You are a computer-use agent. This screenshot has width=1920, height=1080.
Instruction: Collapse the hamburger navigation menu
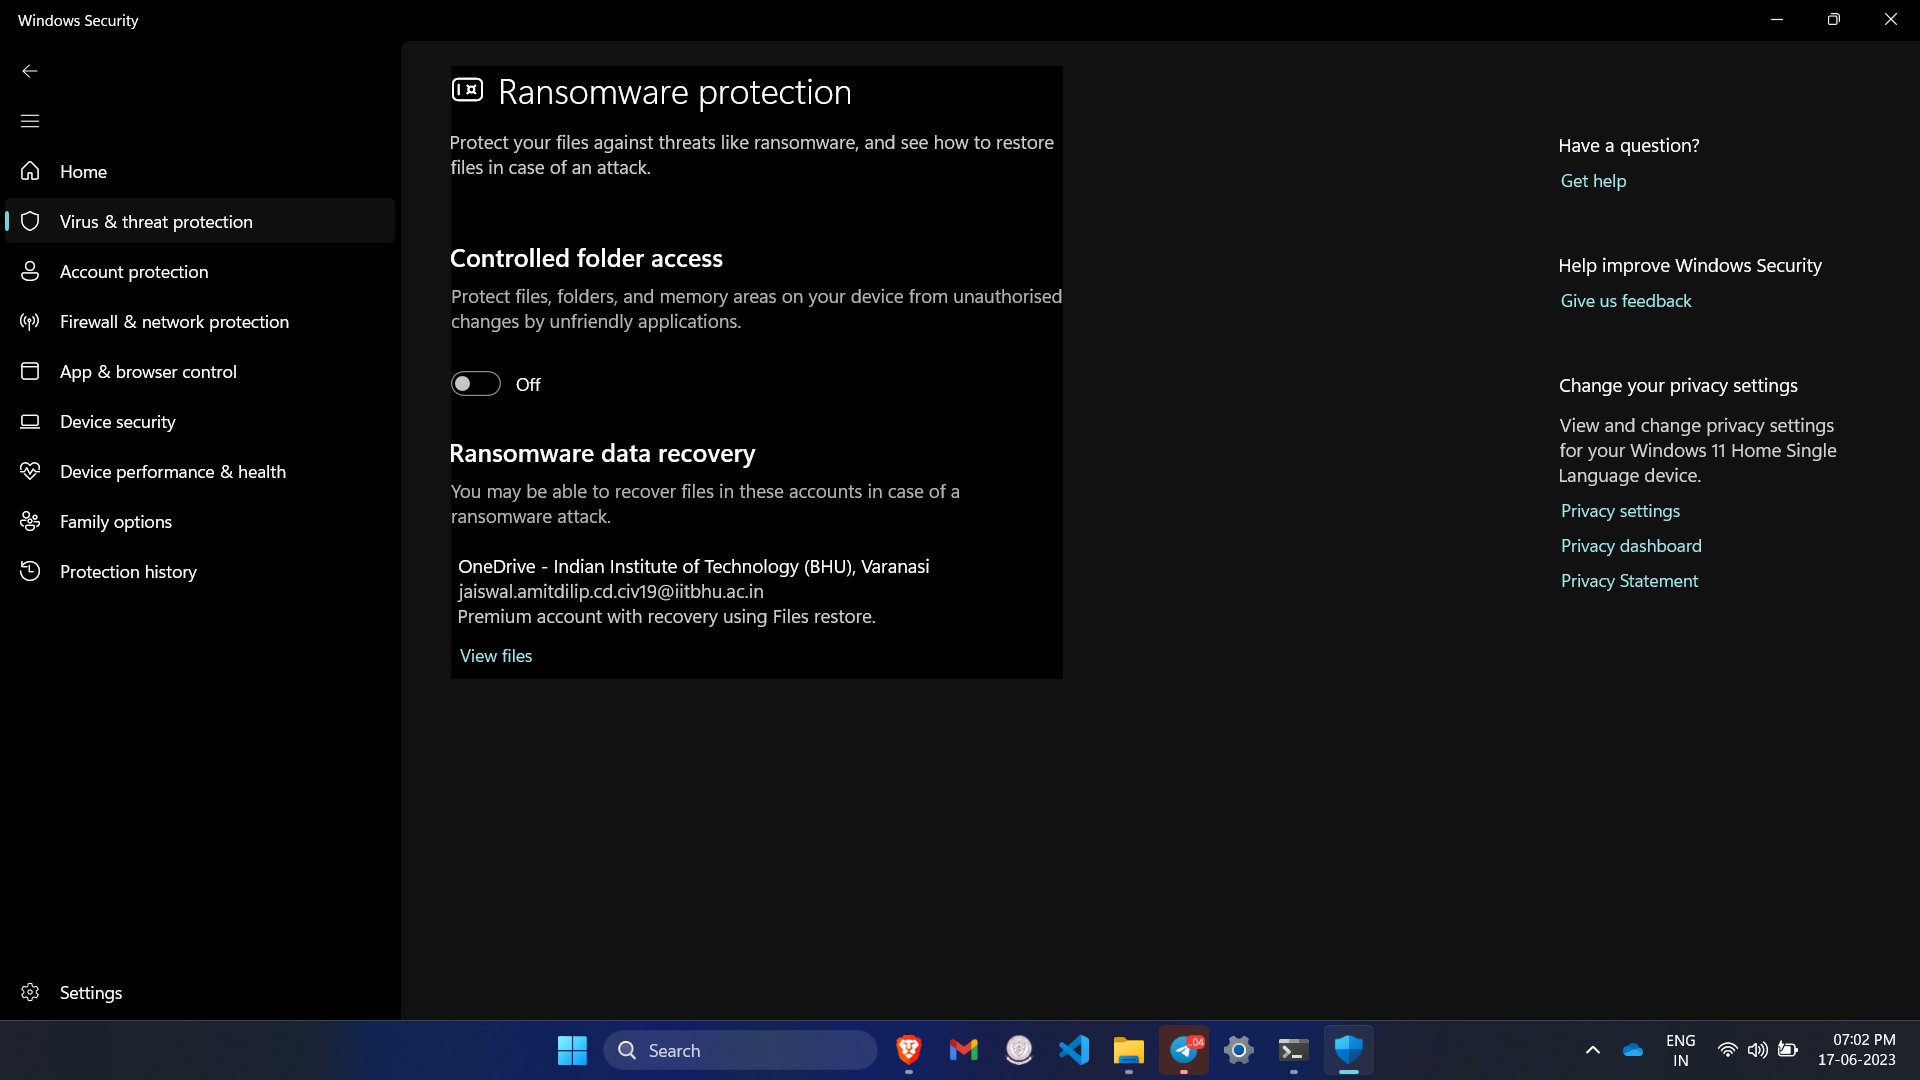point(30,121)
